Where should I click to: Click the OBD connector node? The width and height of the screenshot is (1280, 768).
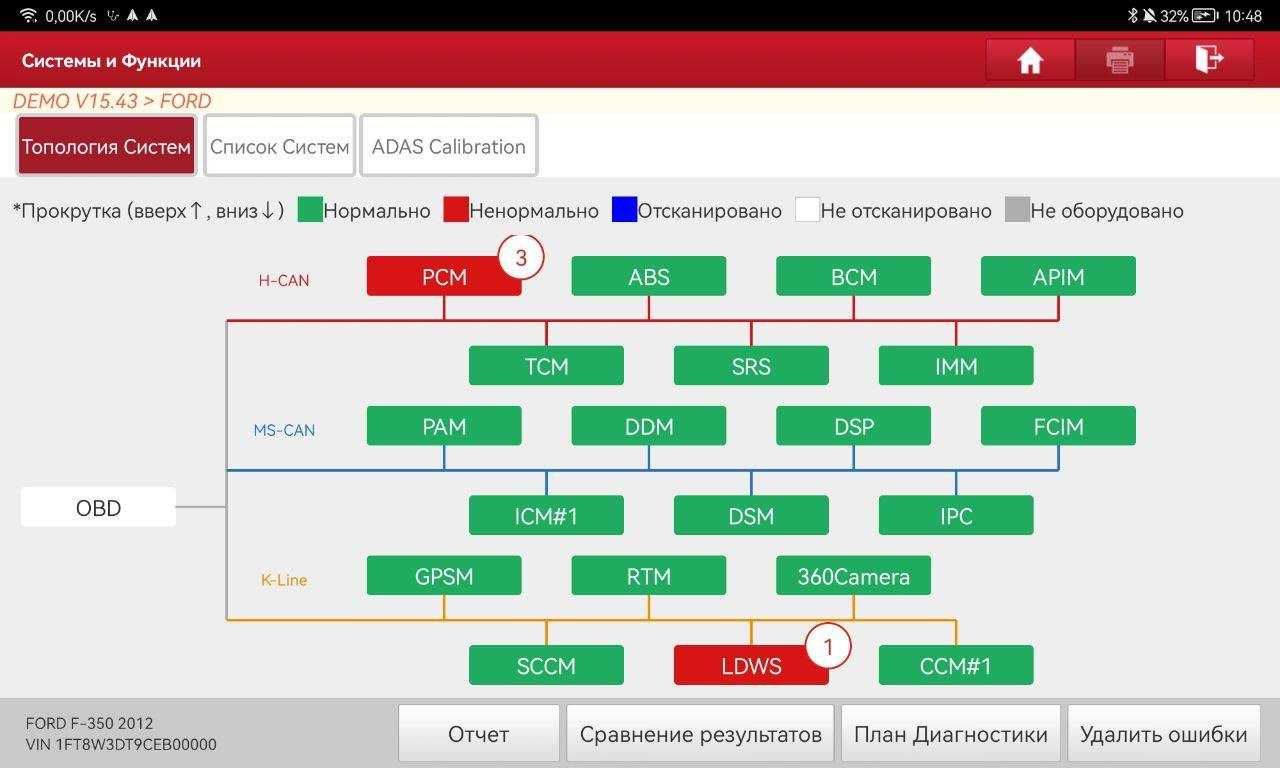98,507
